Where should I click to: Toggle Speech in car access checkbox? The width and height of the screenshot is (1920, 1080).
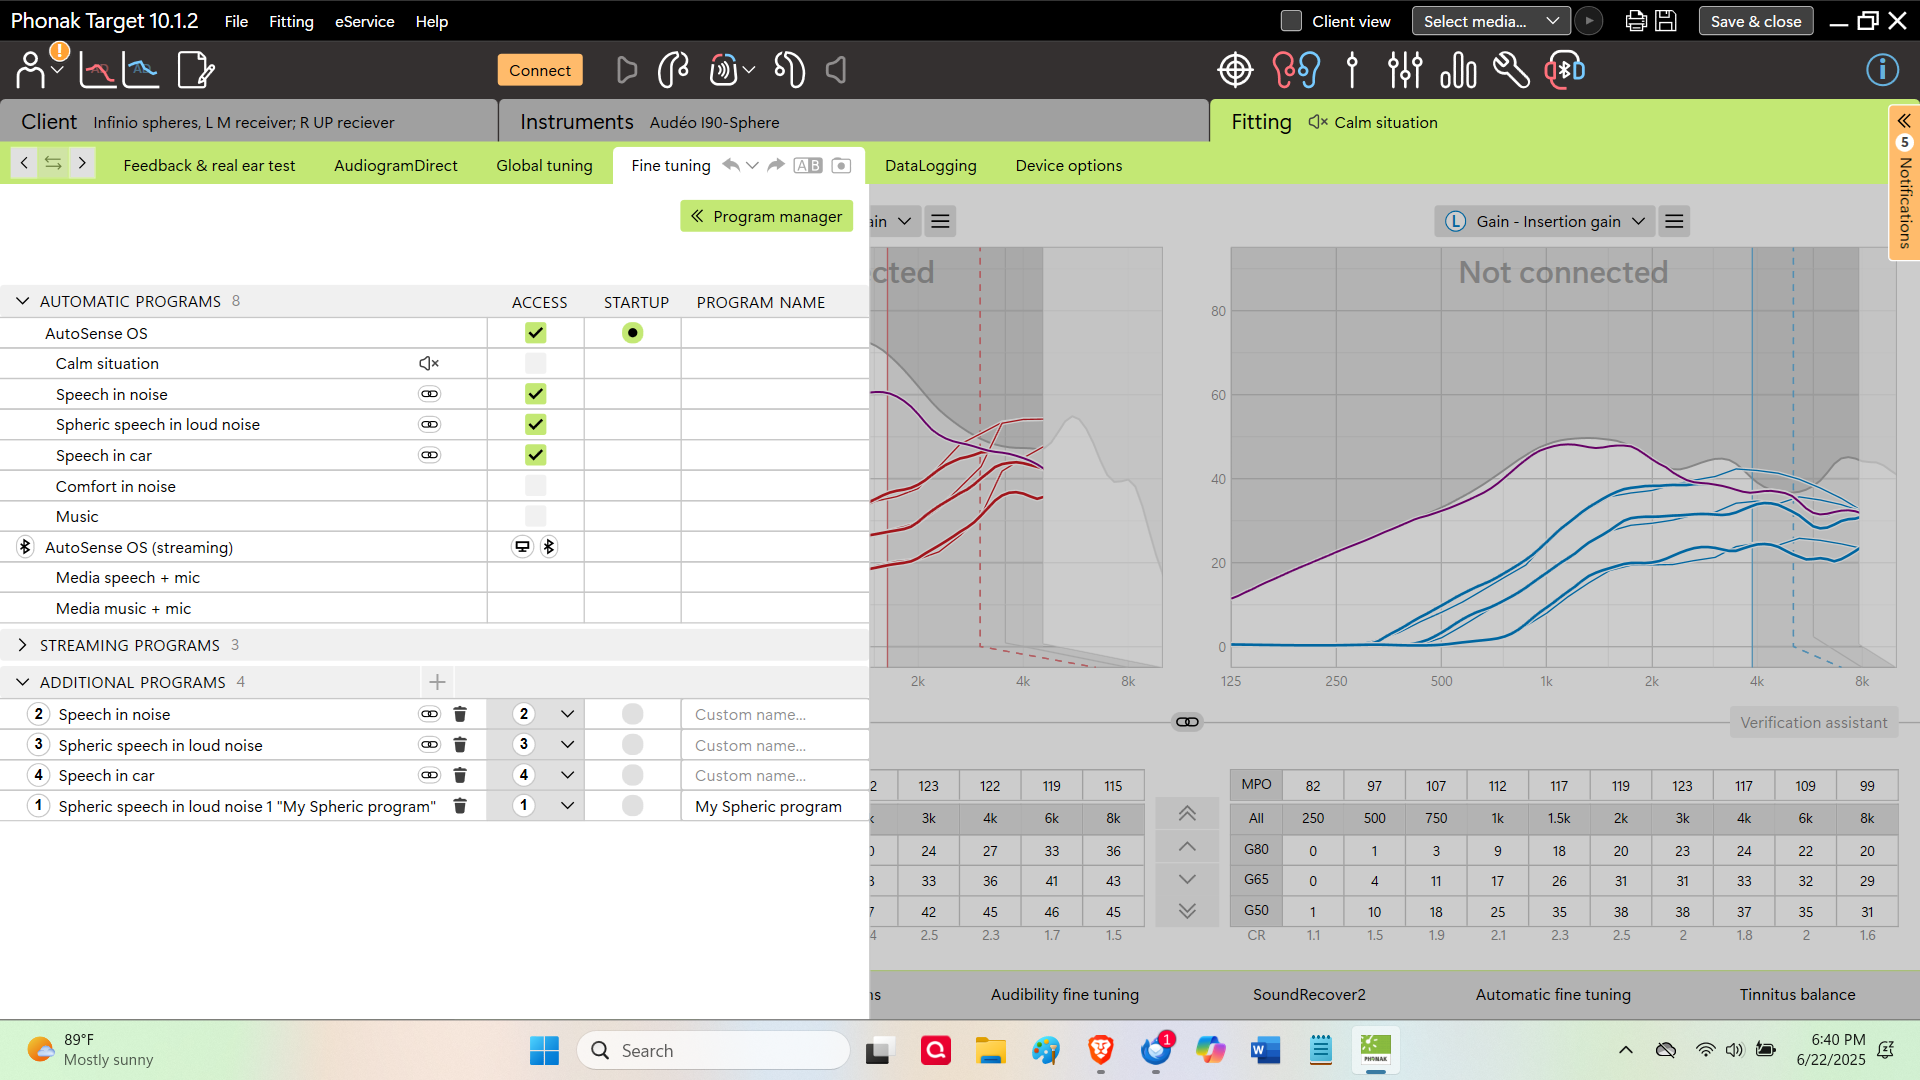(536, 455)
